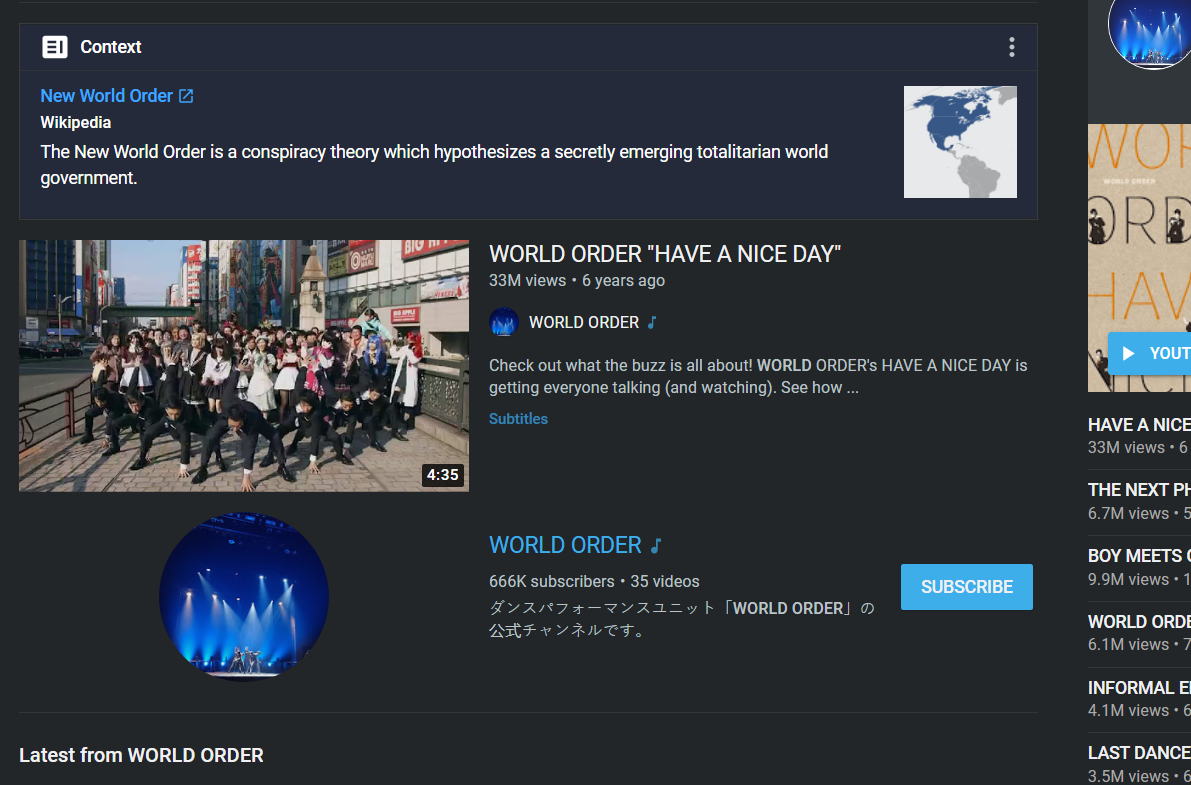Viewport: 1191px width, 785px height.
Task: Click the "Latest from WORLD ORDER" heading
Action: click(x=141, y=755)
